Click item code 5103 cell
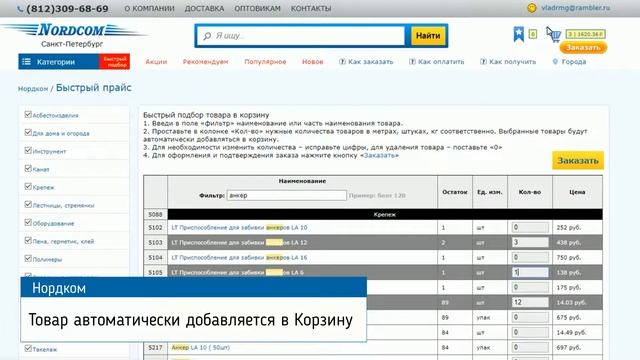640x360 pixels. point(156,242)
